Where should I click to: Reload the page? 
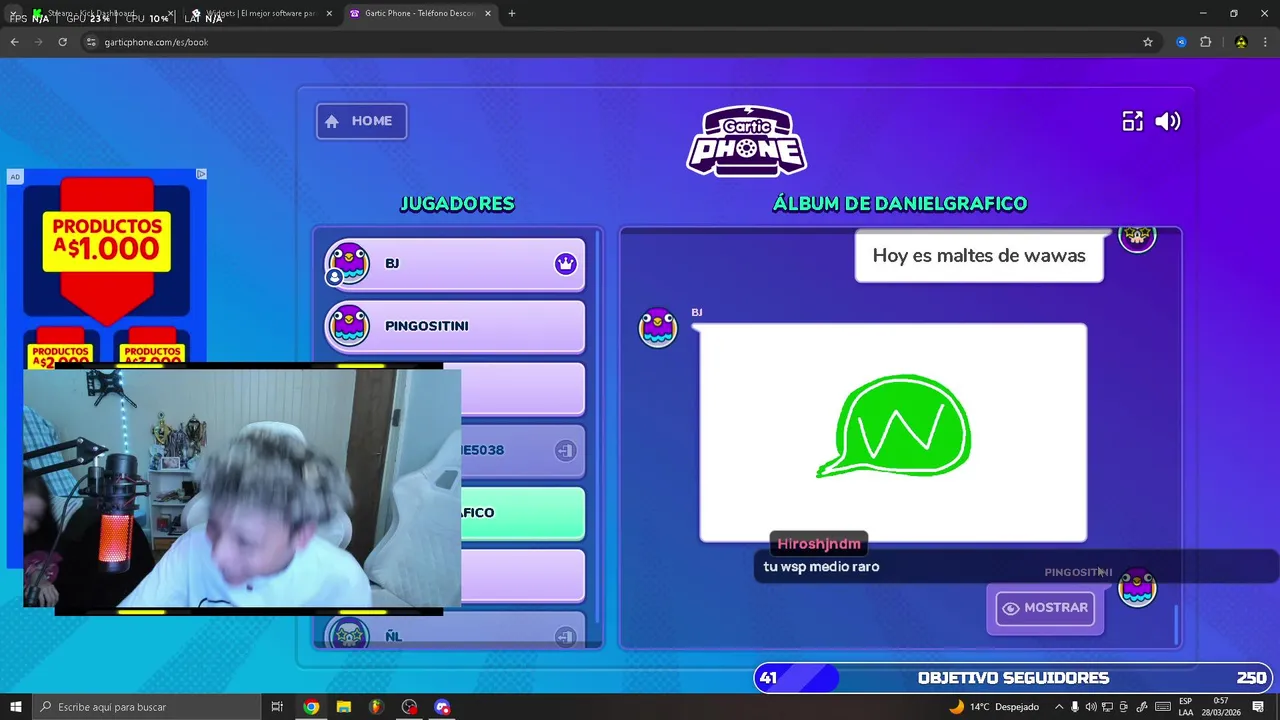click(x=62, y=42)
